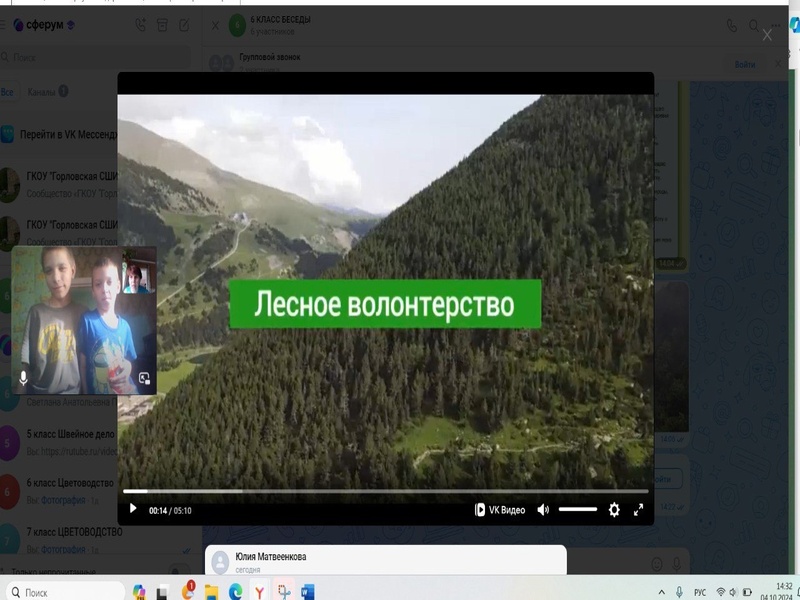Expand the floating call window
Screen dimensions: 800x600
[144, 378]
